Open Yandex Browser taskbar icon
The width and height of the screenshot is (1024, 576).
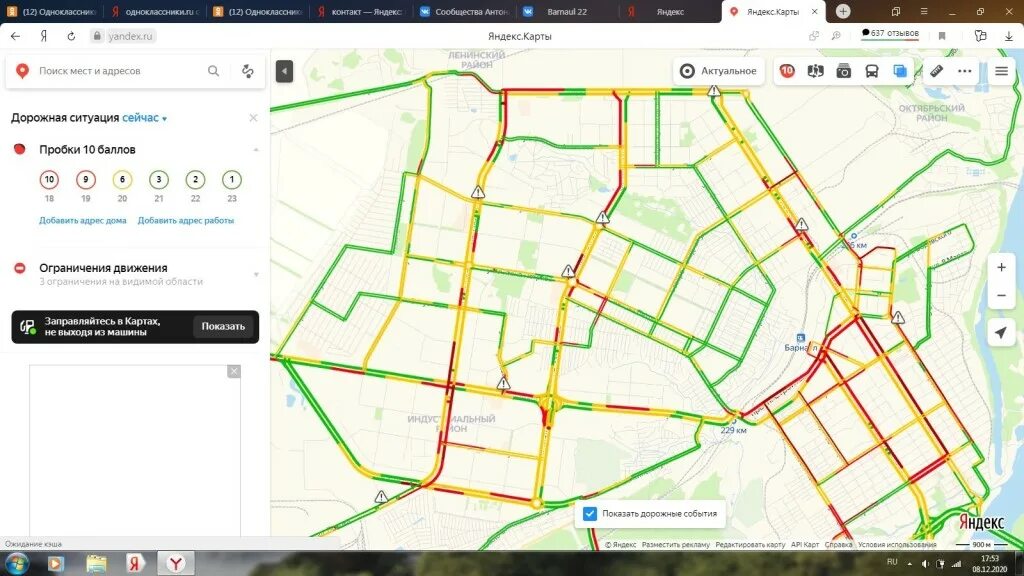point(176,563)
